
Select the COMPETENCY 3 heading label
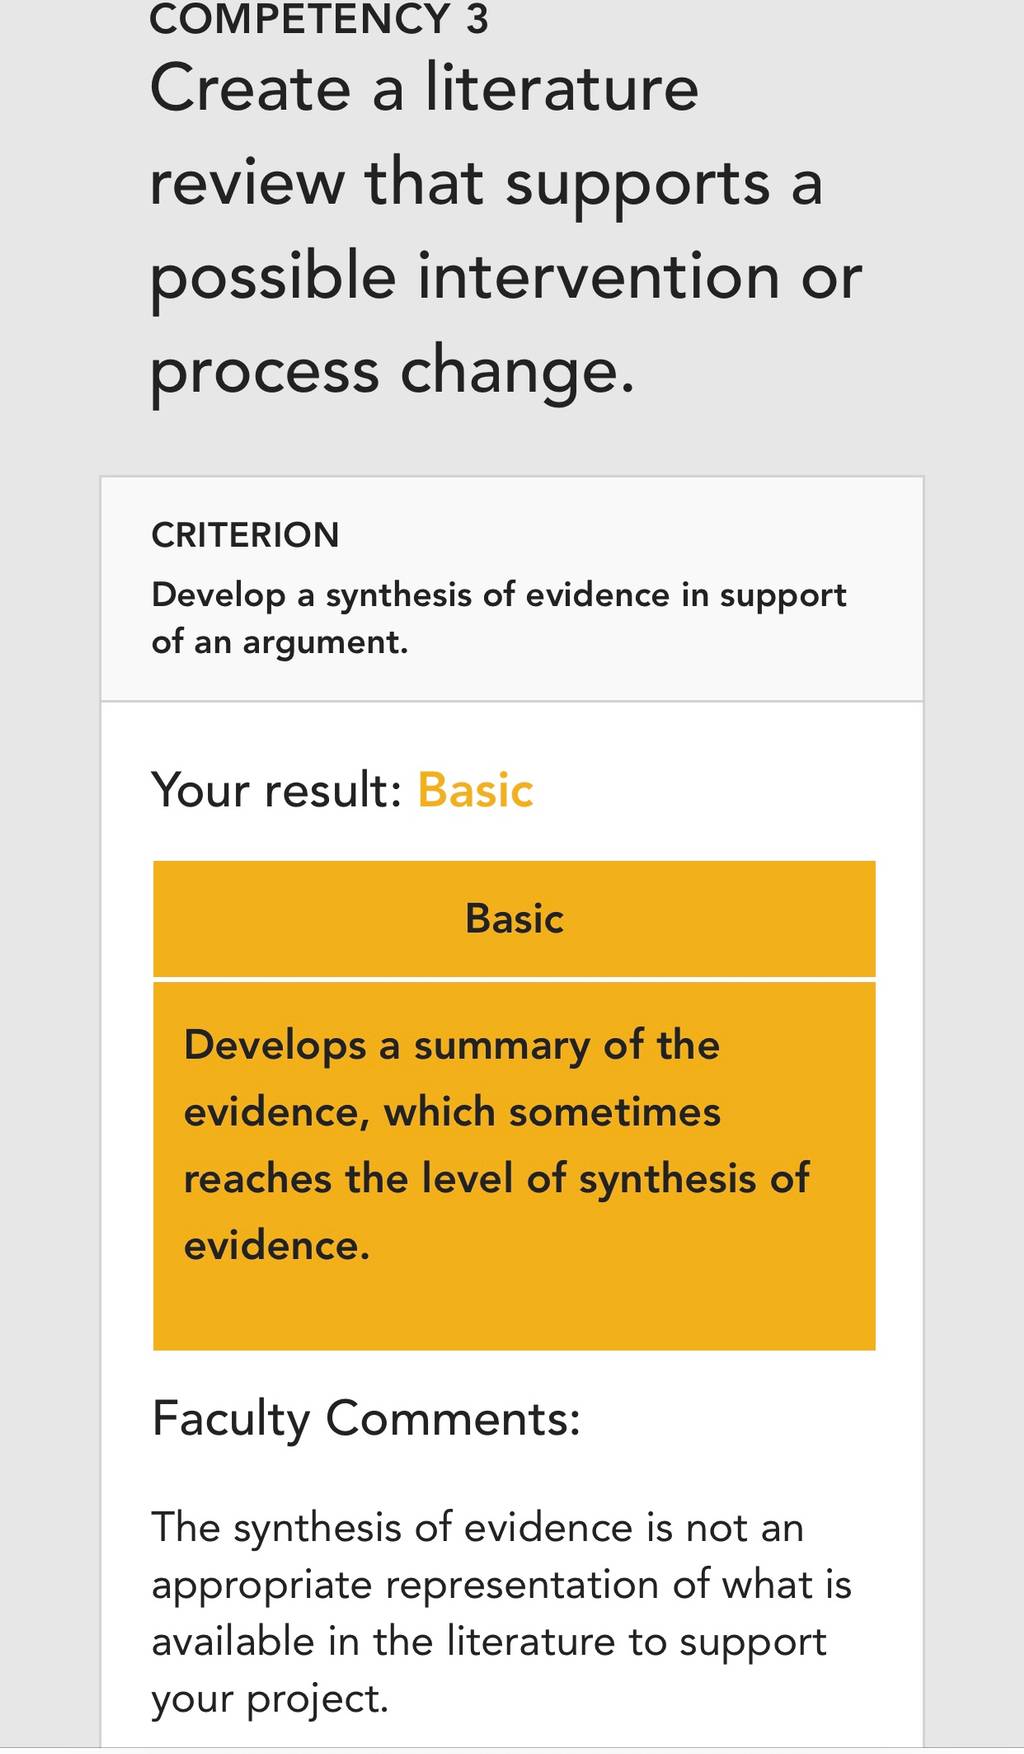tap(319, 19)
